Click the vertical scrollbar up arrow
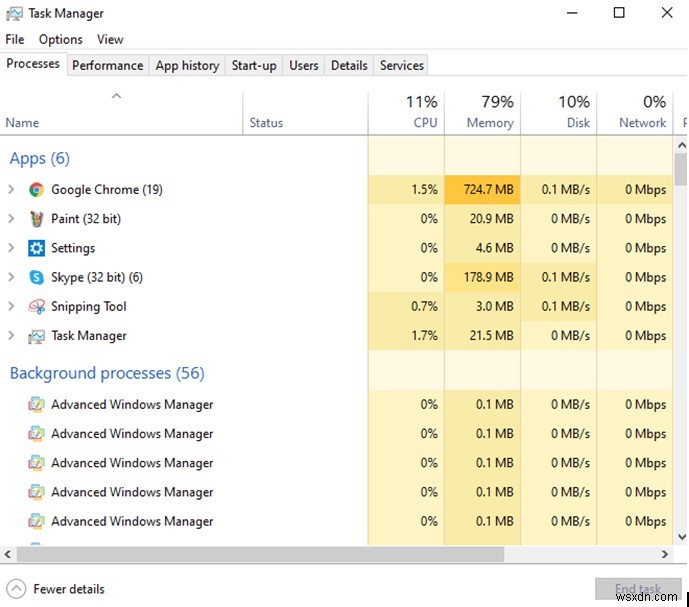Viewport: 689px width, 607px height. pyautogui.click(x=682, y=145)
